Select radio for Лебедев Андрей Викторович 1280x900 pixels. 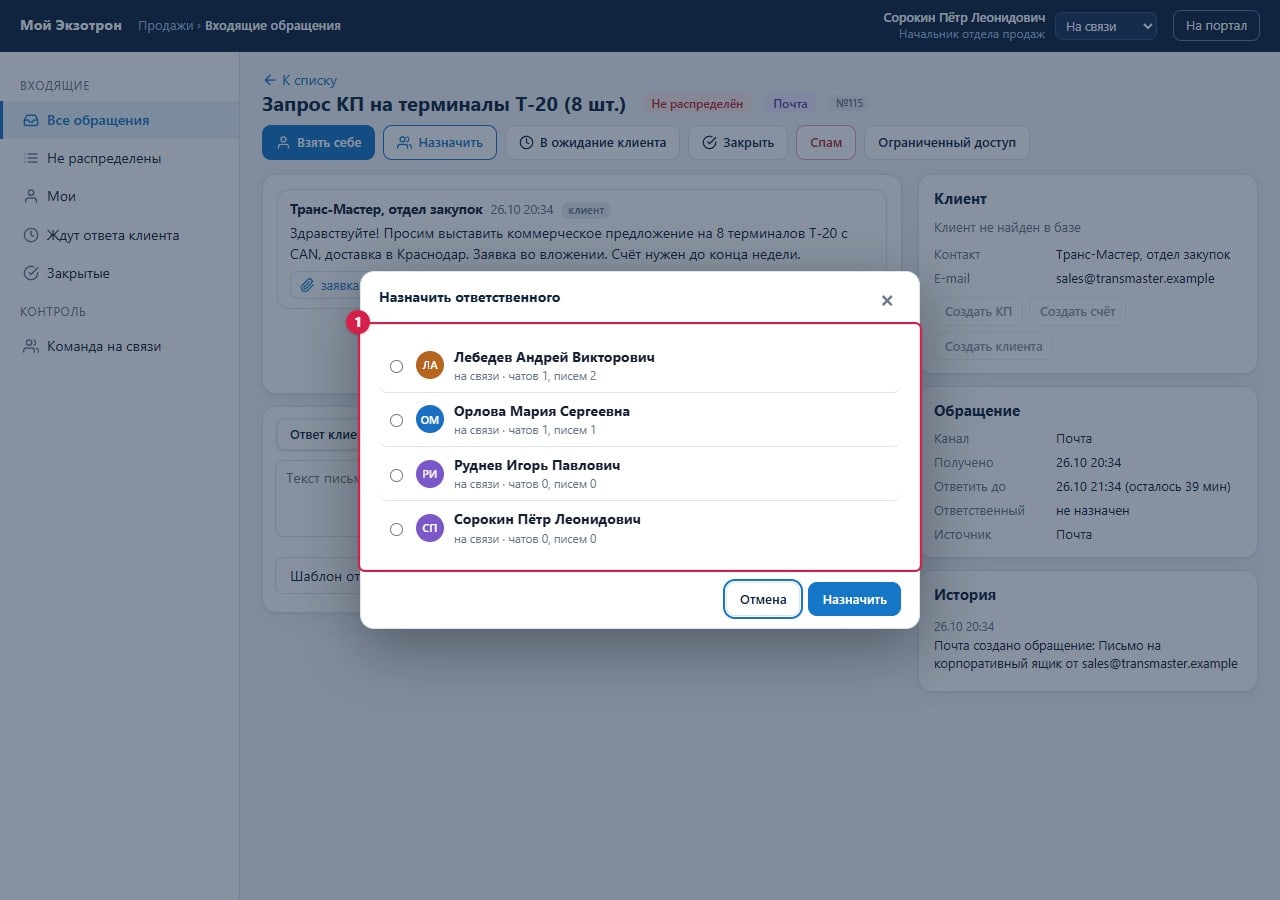(x=396, y=366)
